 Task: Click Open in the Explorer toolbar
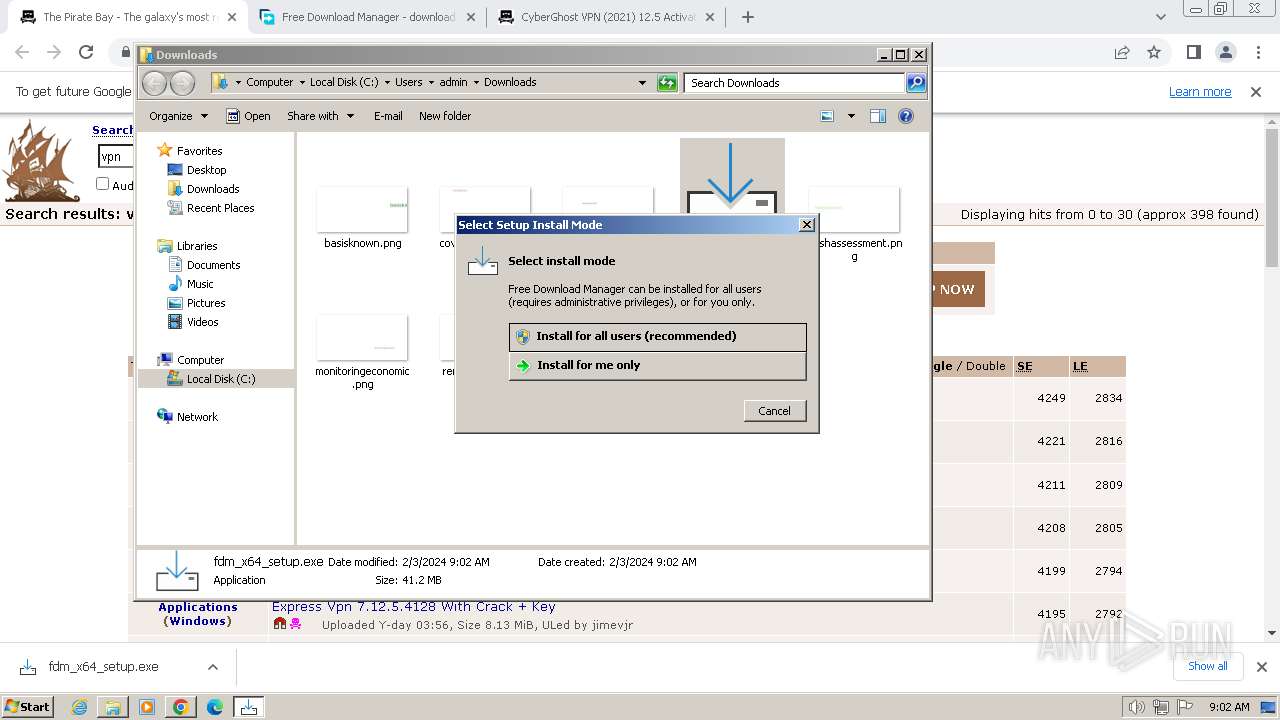[x=248, y=116]
